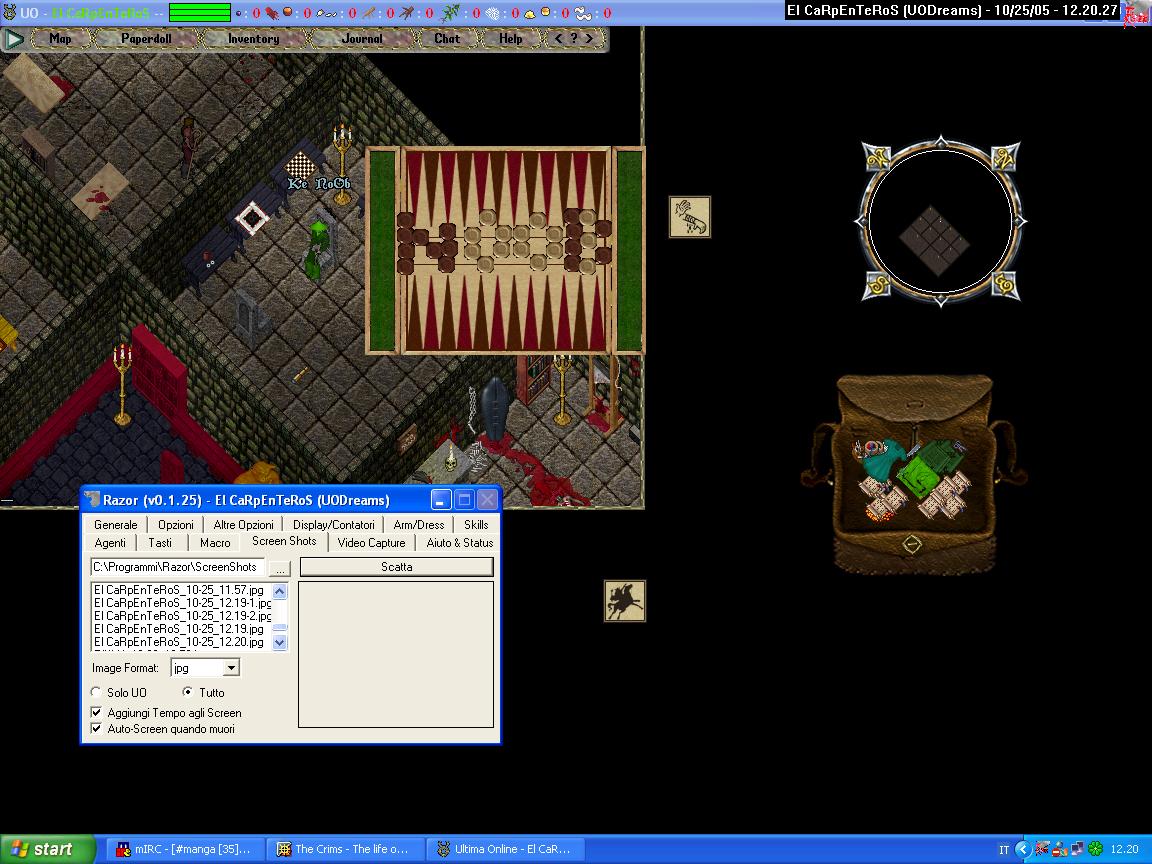Switch to the Macro tab
Screen dimensions: 1152x864
[215, 543]
